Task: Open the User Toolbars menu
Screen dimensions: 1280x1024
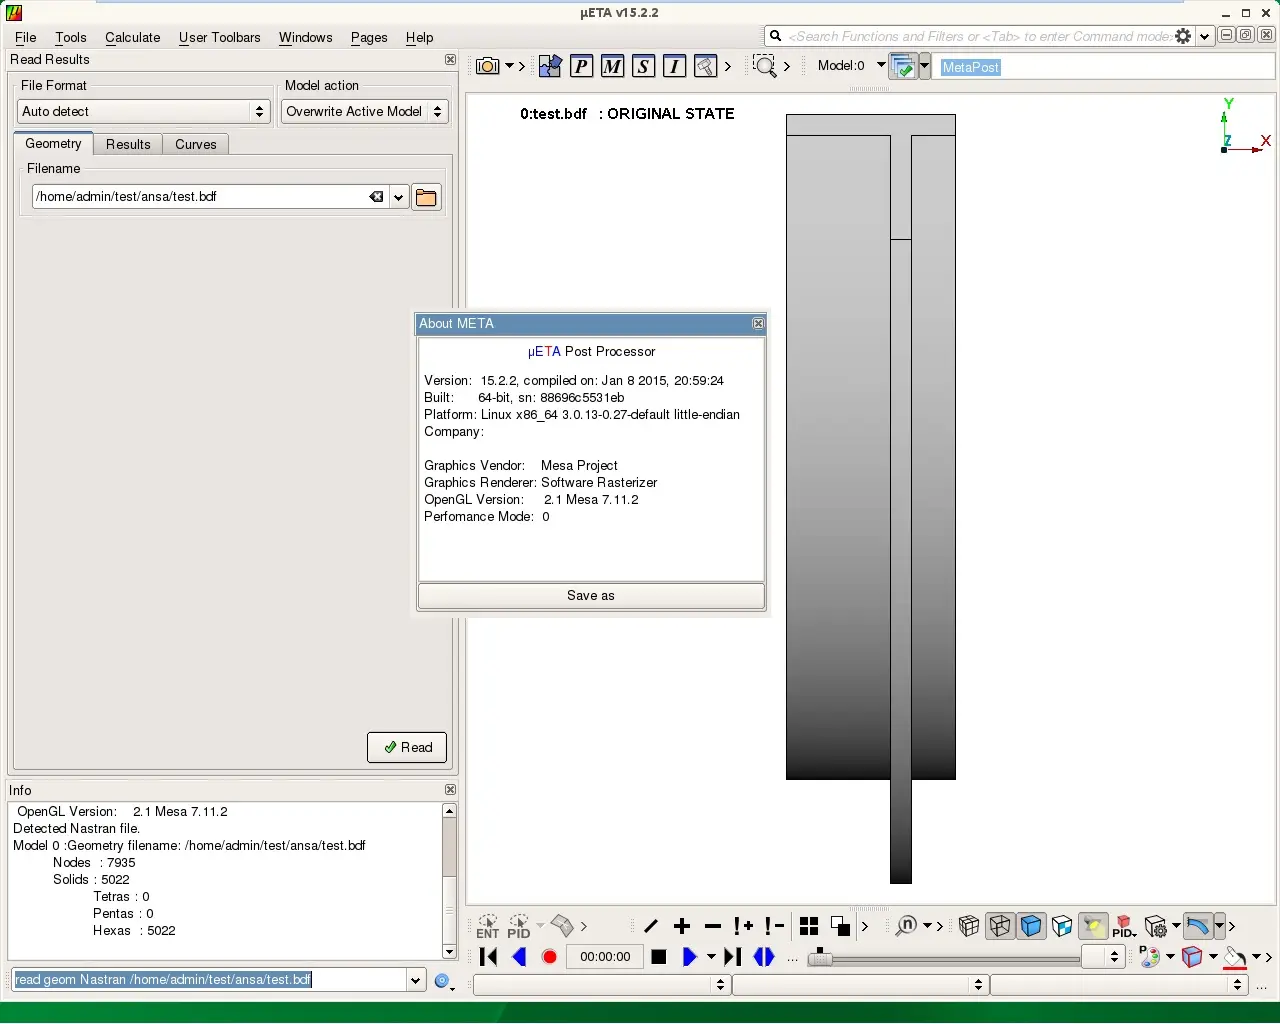Action: coord(219,37)
